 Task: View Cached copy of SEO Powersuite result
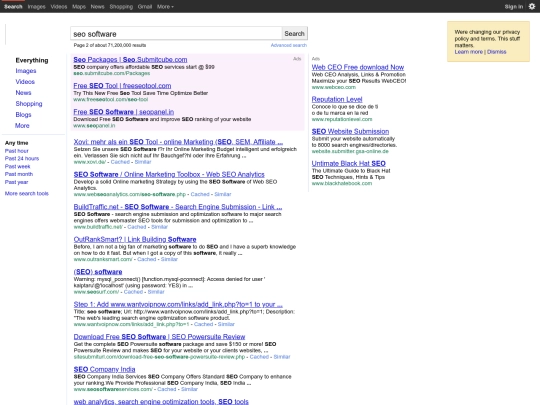click(x=259, y=357)
